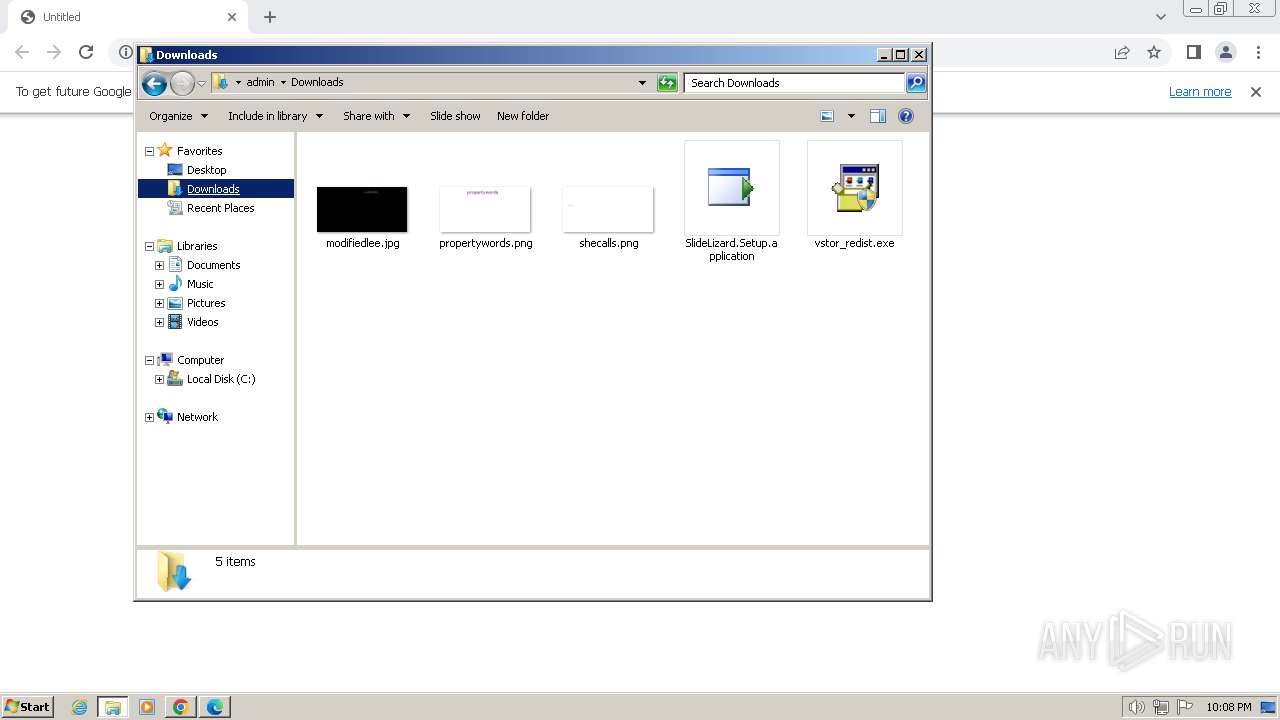
Task: Open Chrome tab search chevron
Action: click(1160, 16)
